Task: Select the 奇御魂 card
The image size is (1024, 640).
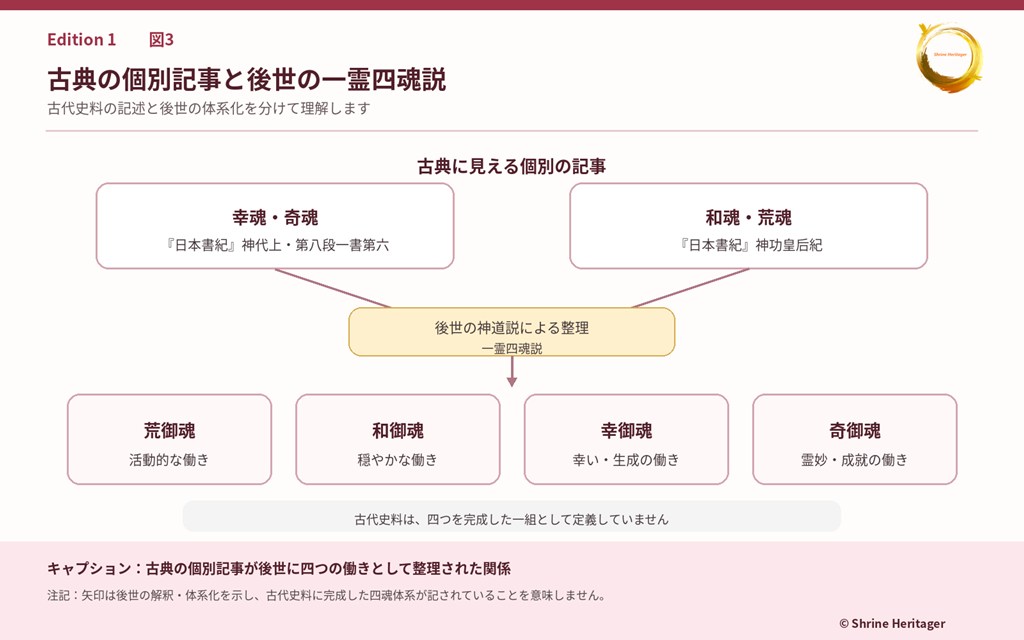Action: tap(855, 440)
